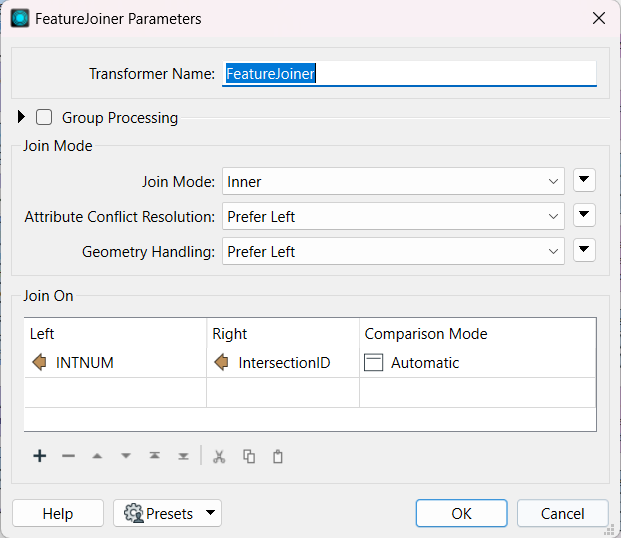Image resolution: width=621 pixels, height=538 pixels.
Task: Click the Cancel button
Action: (x=562, y=513)
